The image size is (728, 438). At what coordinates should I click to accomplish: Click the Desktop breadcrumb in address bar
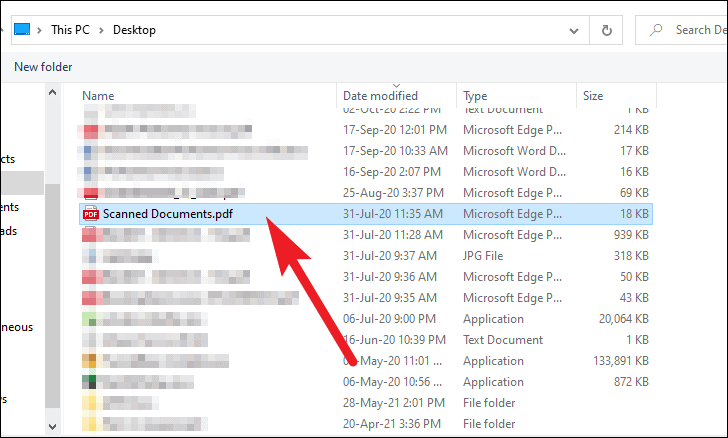[134, 30]
